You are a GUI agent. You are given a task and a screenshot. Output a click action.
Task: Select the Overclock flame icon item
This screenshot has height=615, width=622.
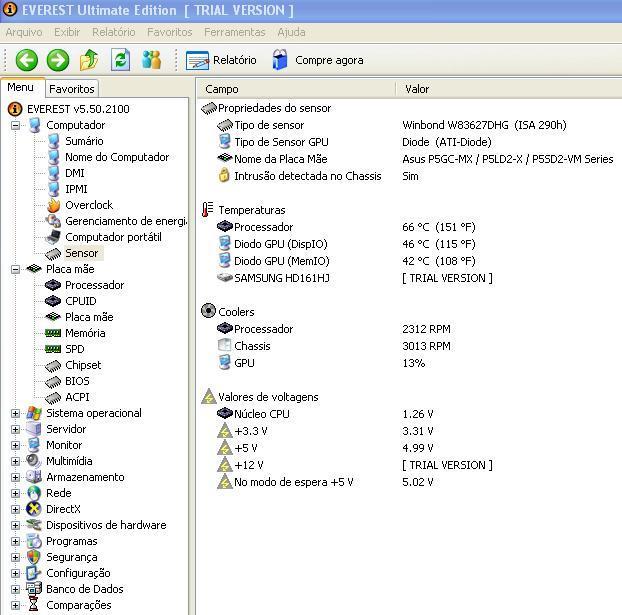pos(53,205)
